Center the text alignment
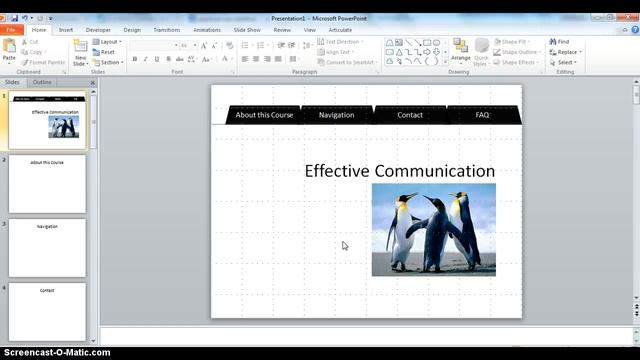Screen dimensions: 640x360 click(256, 59)
